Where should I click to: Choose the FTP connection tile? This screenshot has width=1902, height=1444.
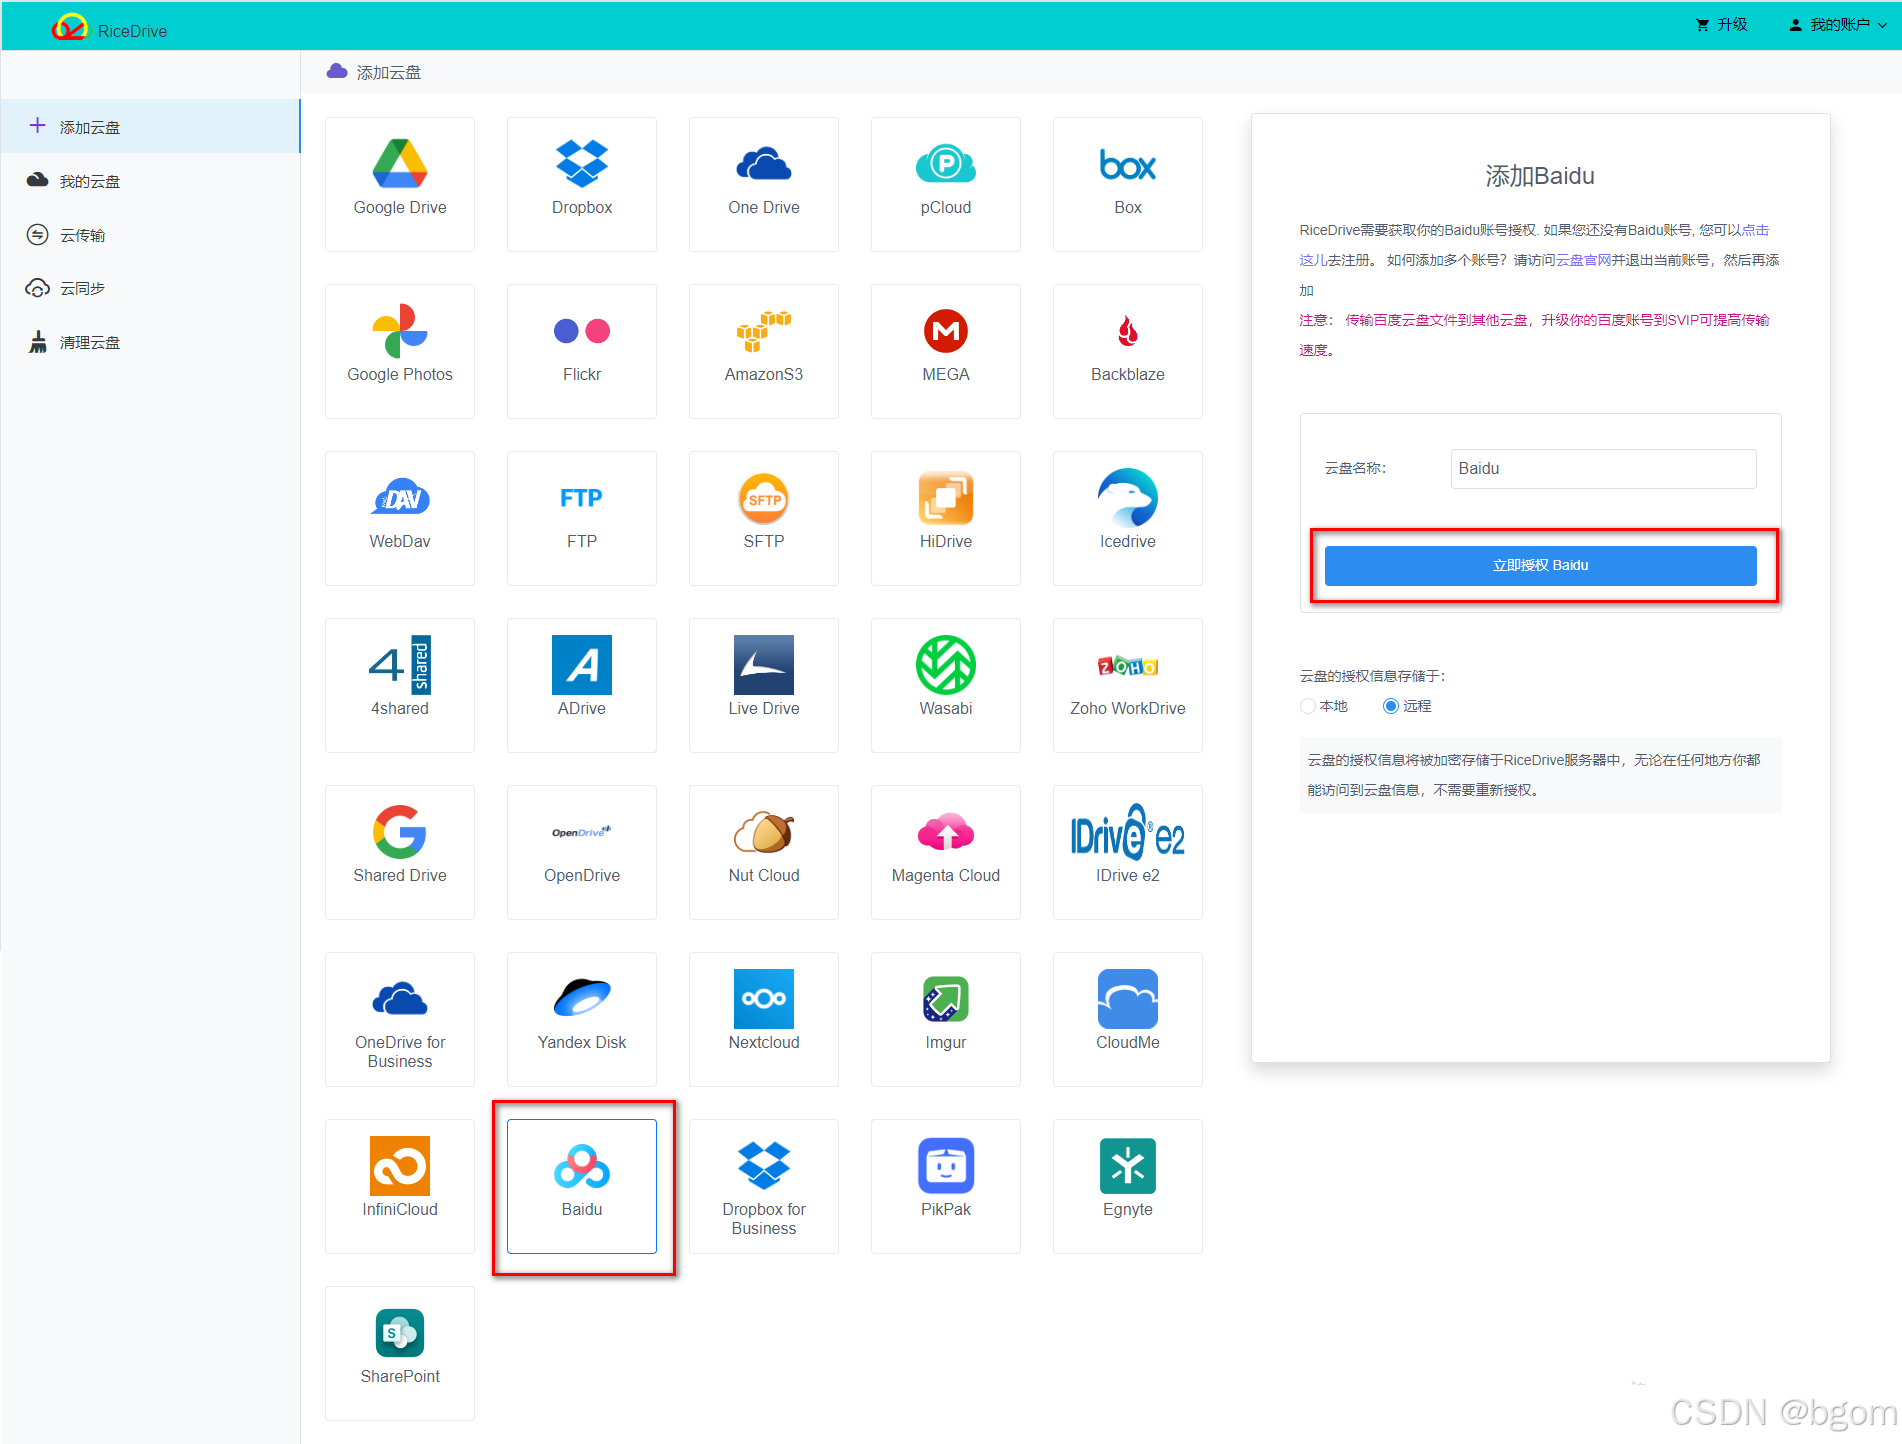pyautogui.click(x=582, y=518)
